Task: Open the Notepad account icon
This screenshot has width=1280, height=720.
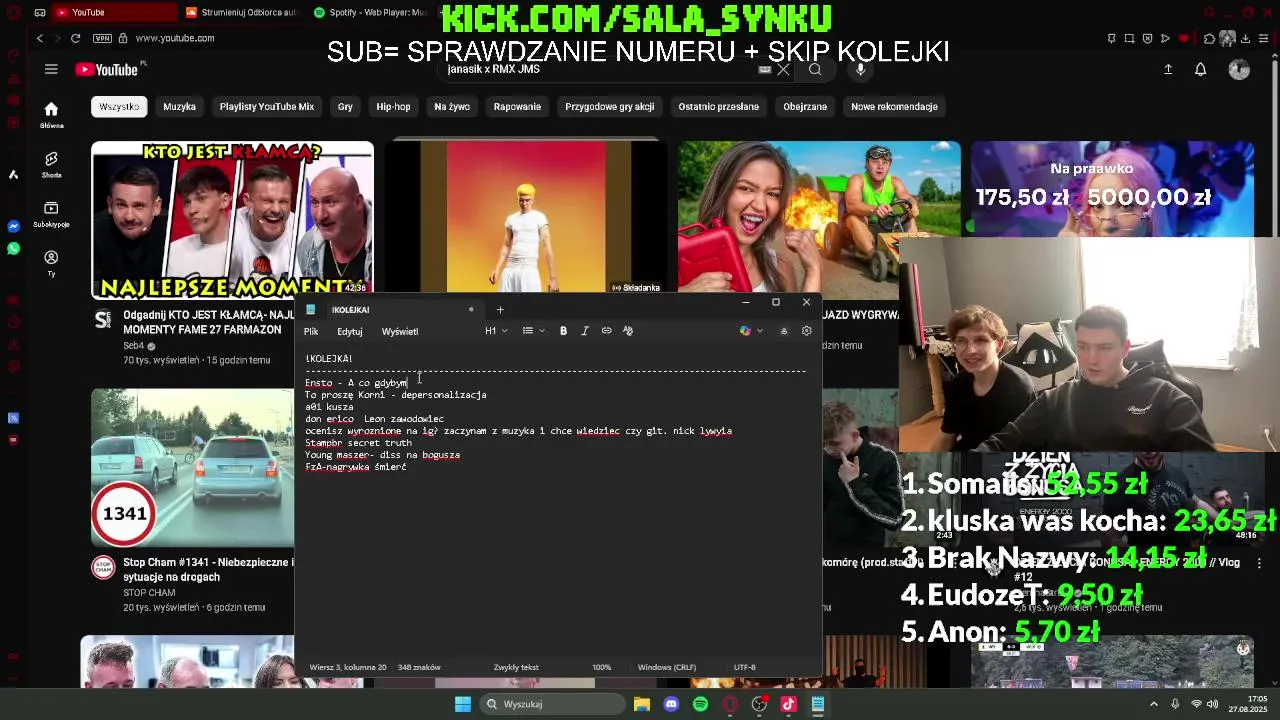Action: pos(784,331)
